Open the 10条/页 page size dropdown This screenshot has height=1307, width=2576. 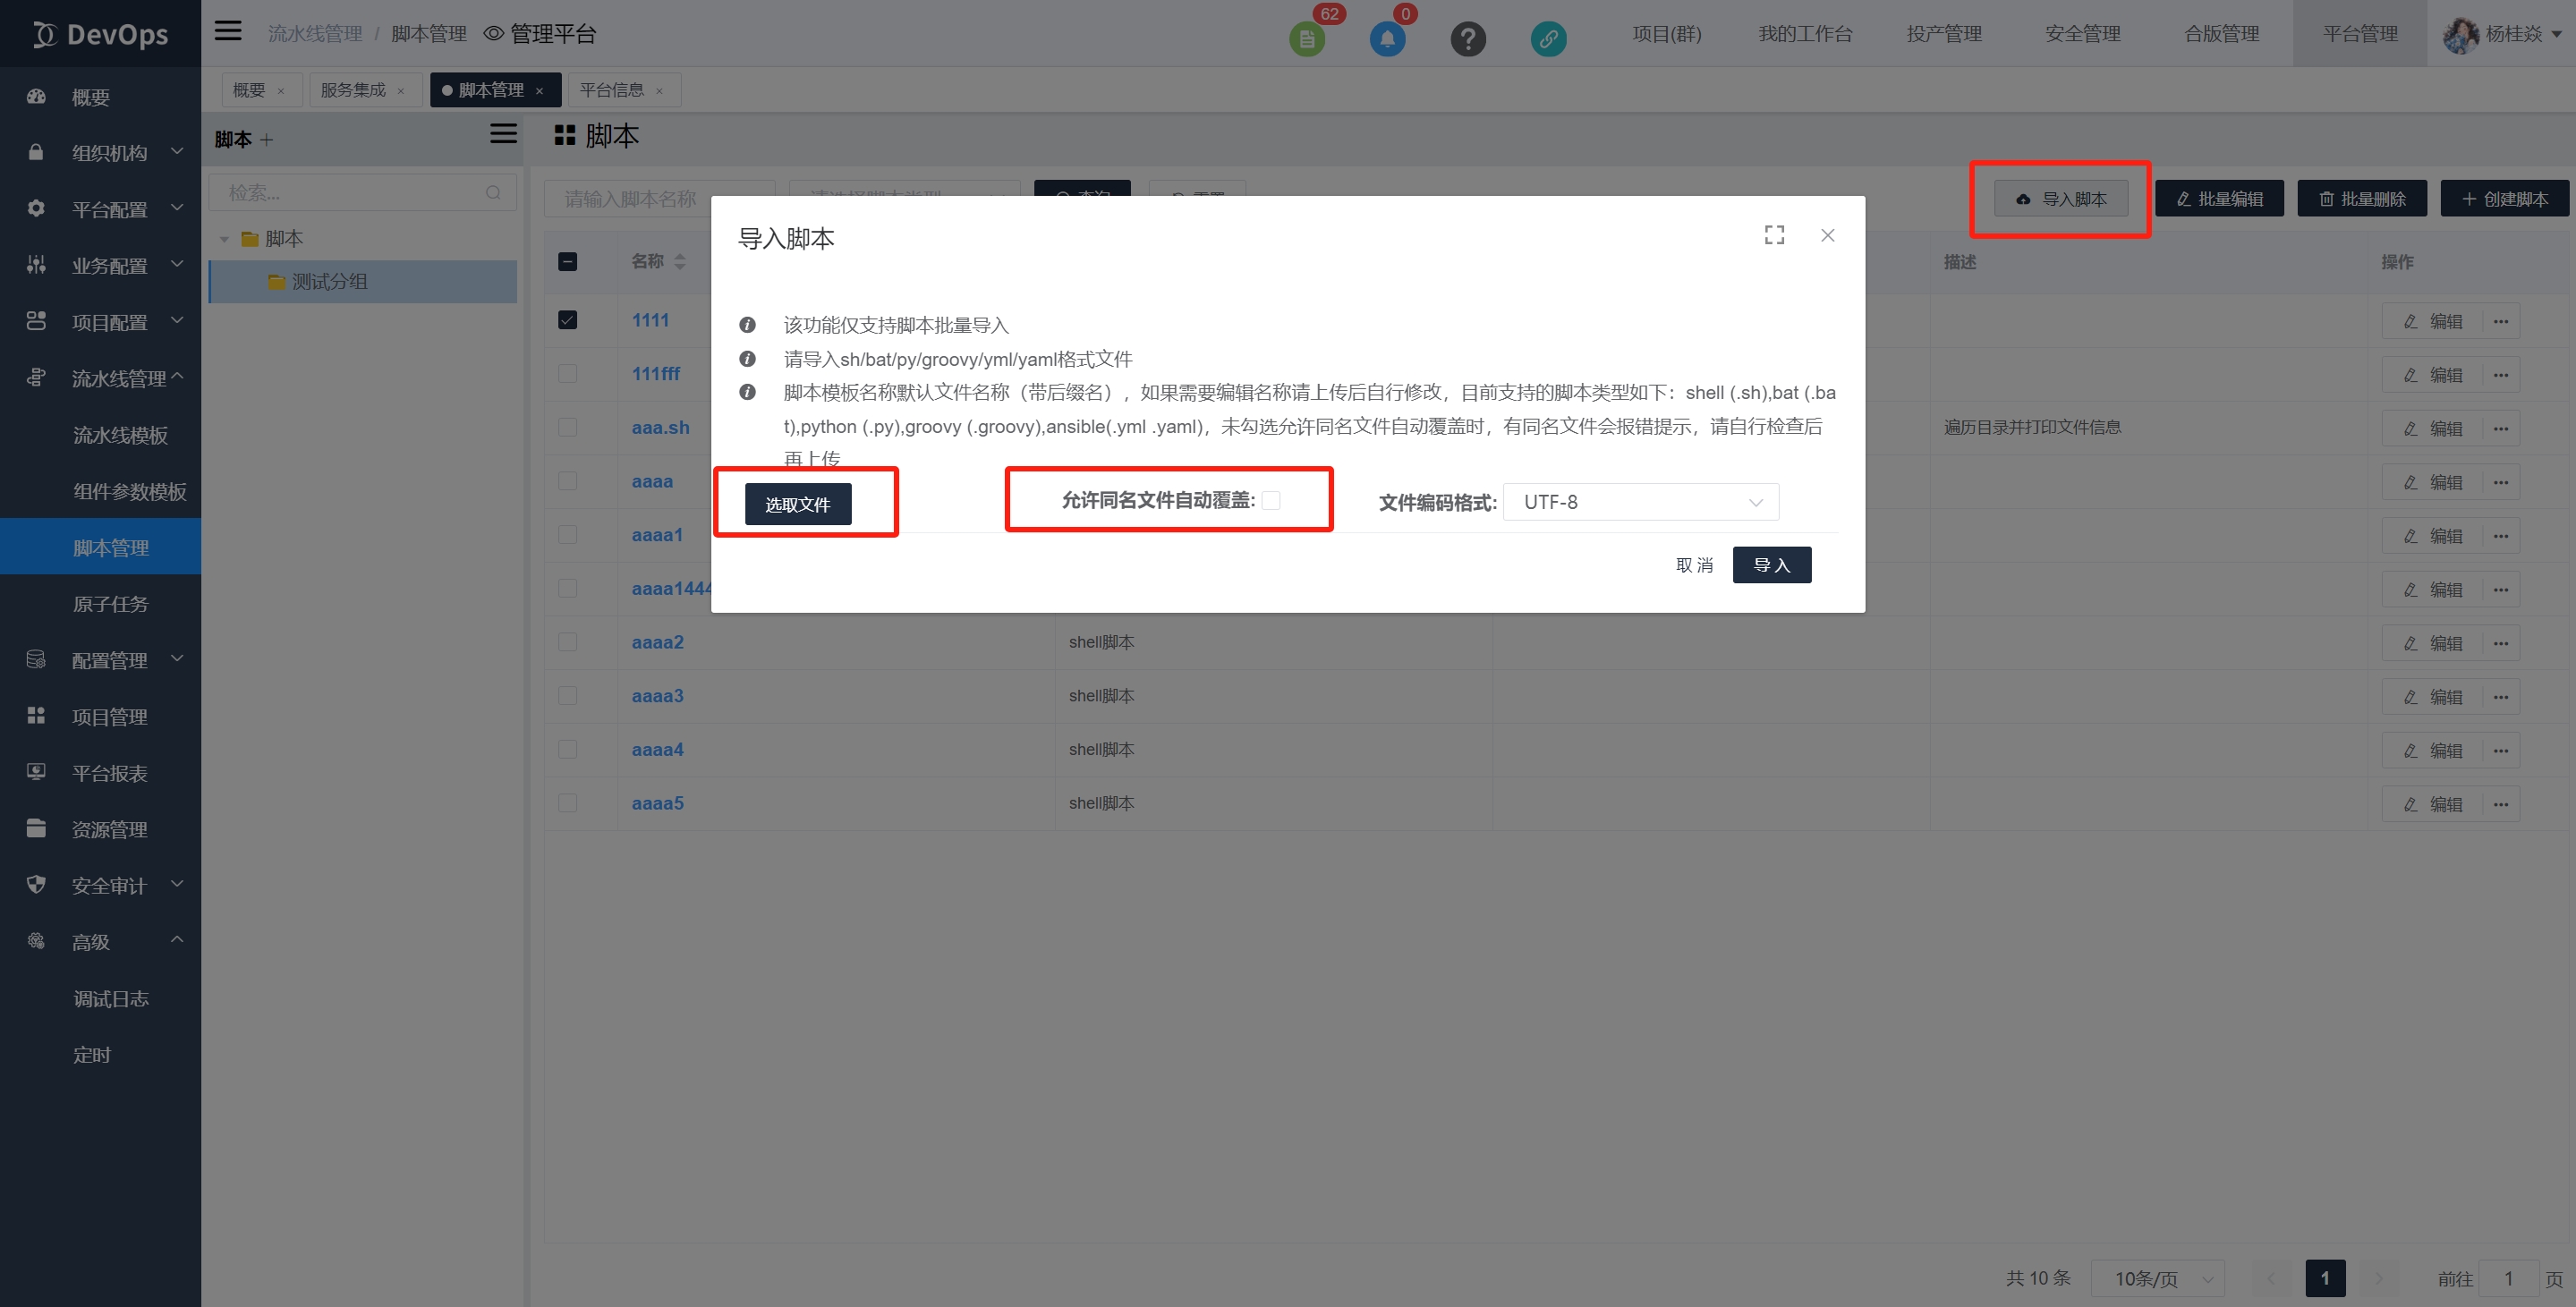(x=2158, y=1278)
